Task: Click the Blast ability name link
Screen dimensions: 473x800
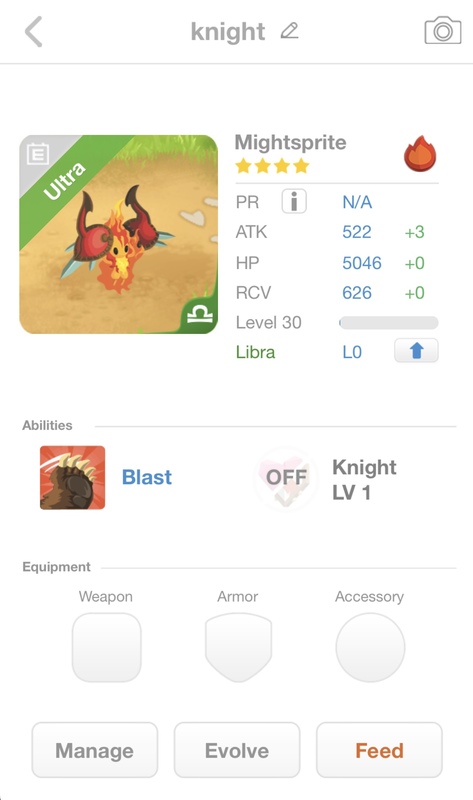Action: [147, 478]
